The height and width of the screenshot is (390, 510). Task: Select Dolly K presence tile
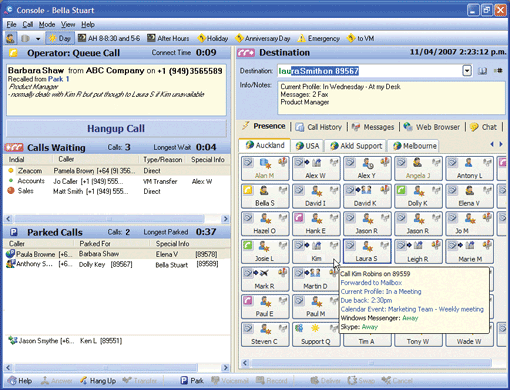pyautogui.click(x=418, y=196)
